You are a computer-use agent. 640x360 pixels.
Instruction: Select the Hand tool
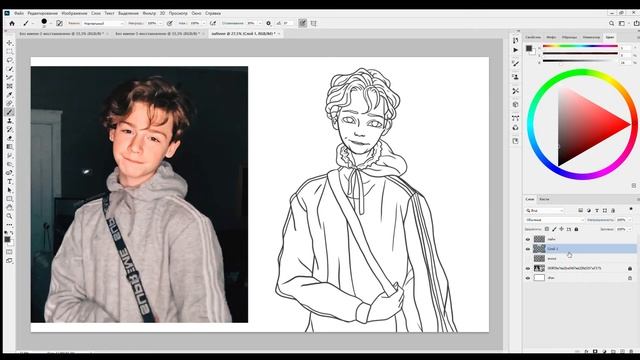(x=9, y=207)
